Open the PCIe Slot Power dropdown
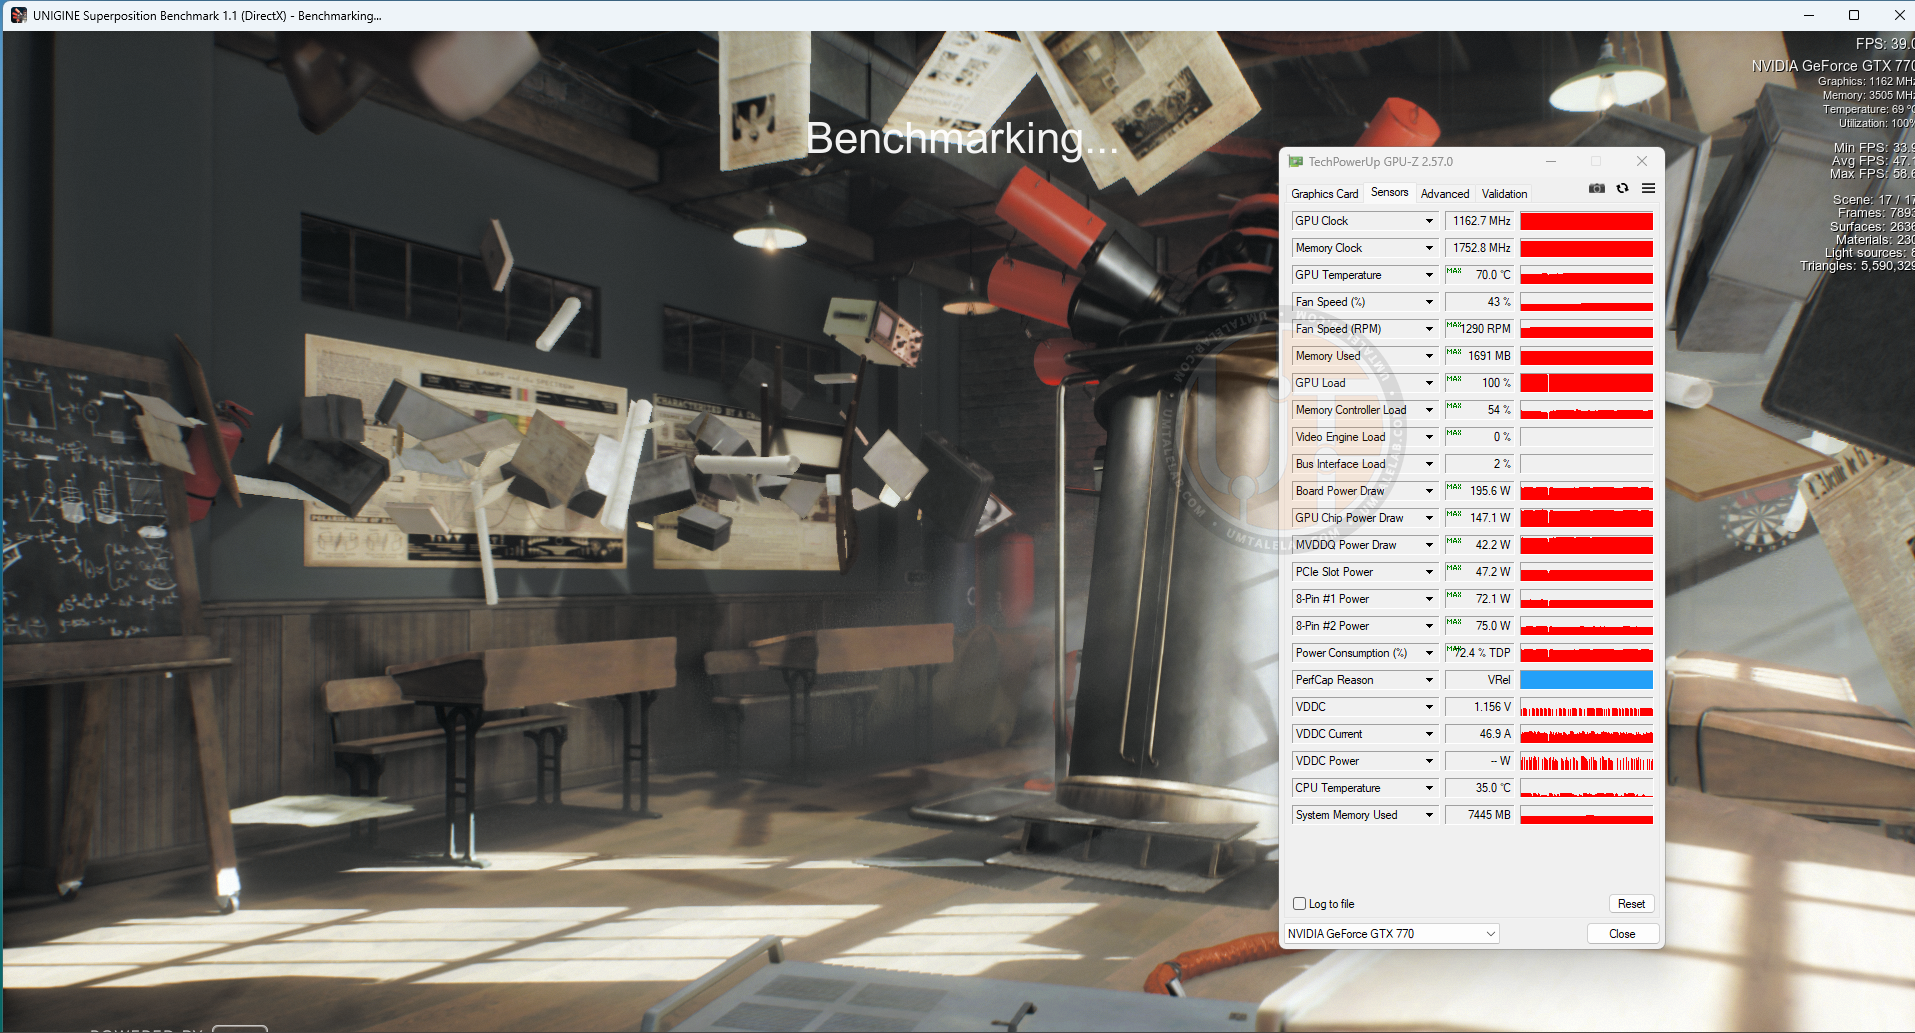The height and width of the screenshot is (1033, 1915). pos(1429,572)
